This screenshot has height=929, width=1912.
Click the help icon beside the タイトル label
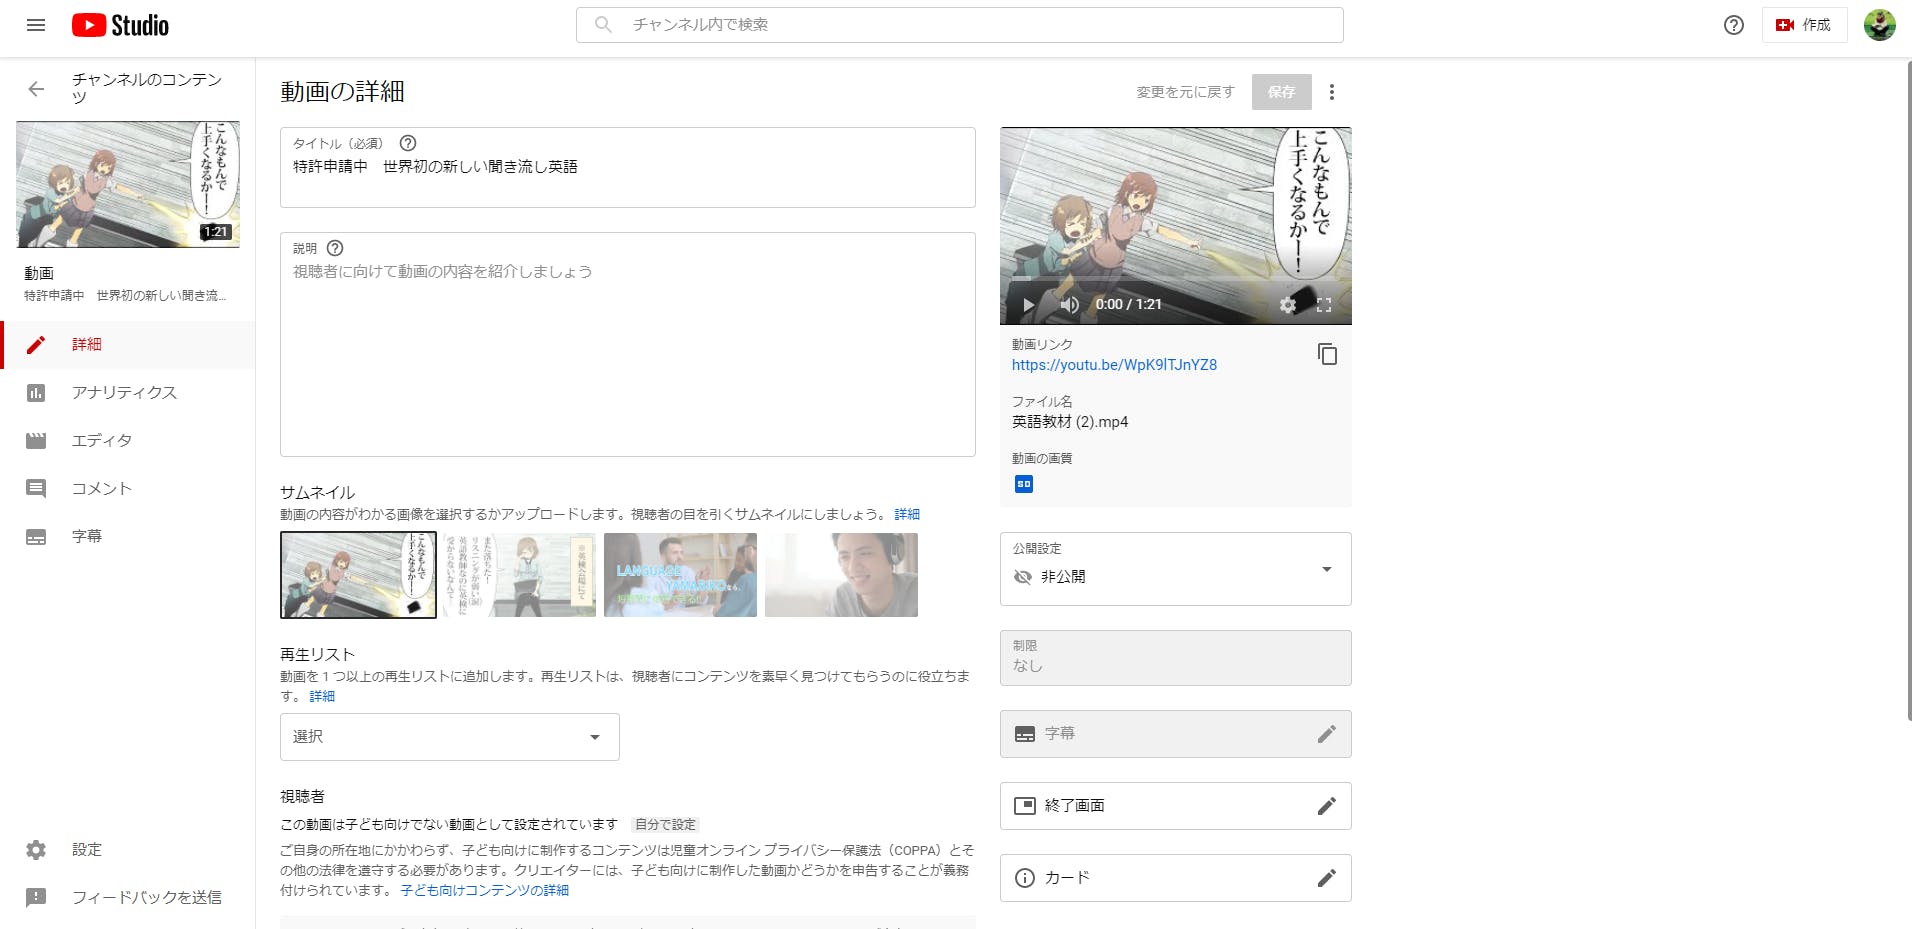408,143
